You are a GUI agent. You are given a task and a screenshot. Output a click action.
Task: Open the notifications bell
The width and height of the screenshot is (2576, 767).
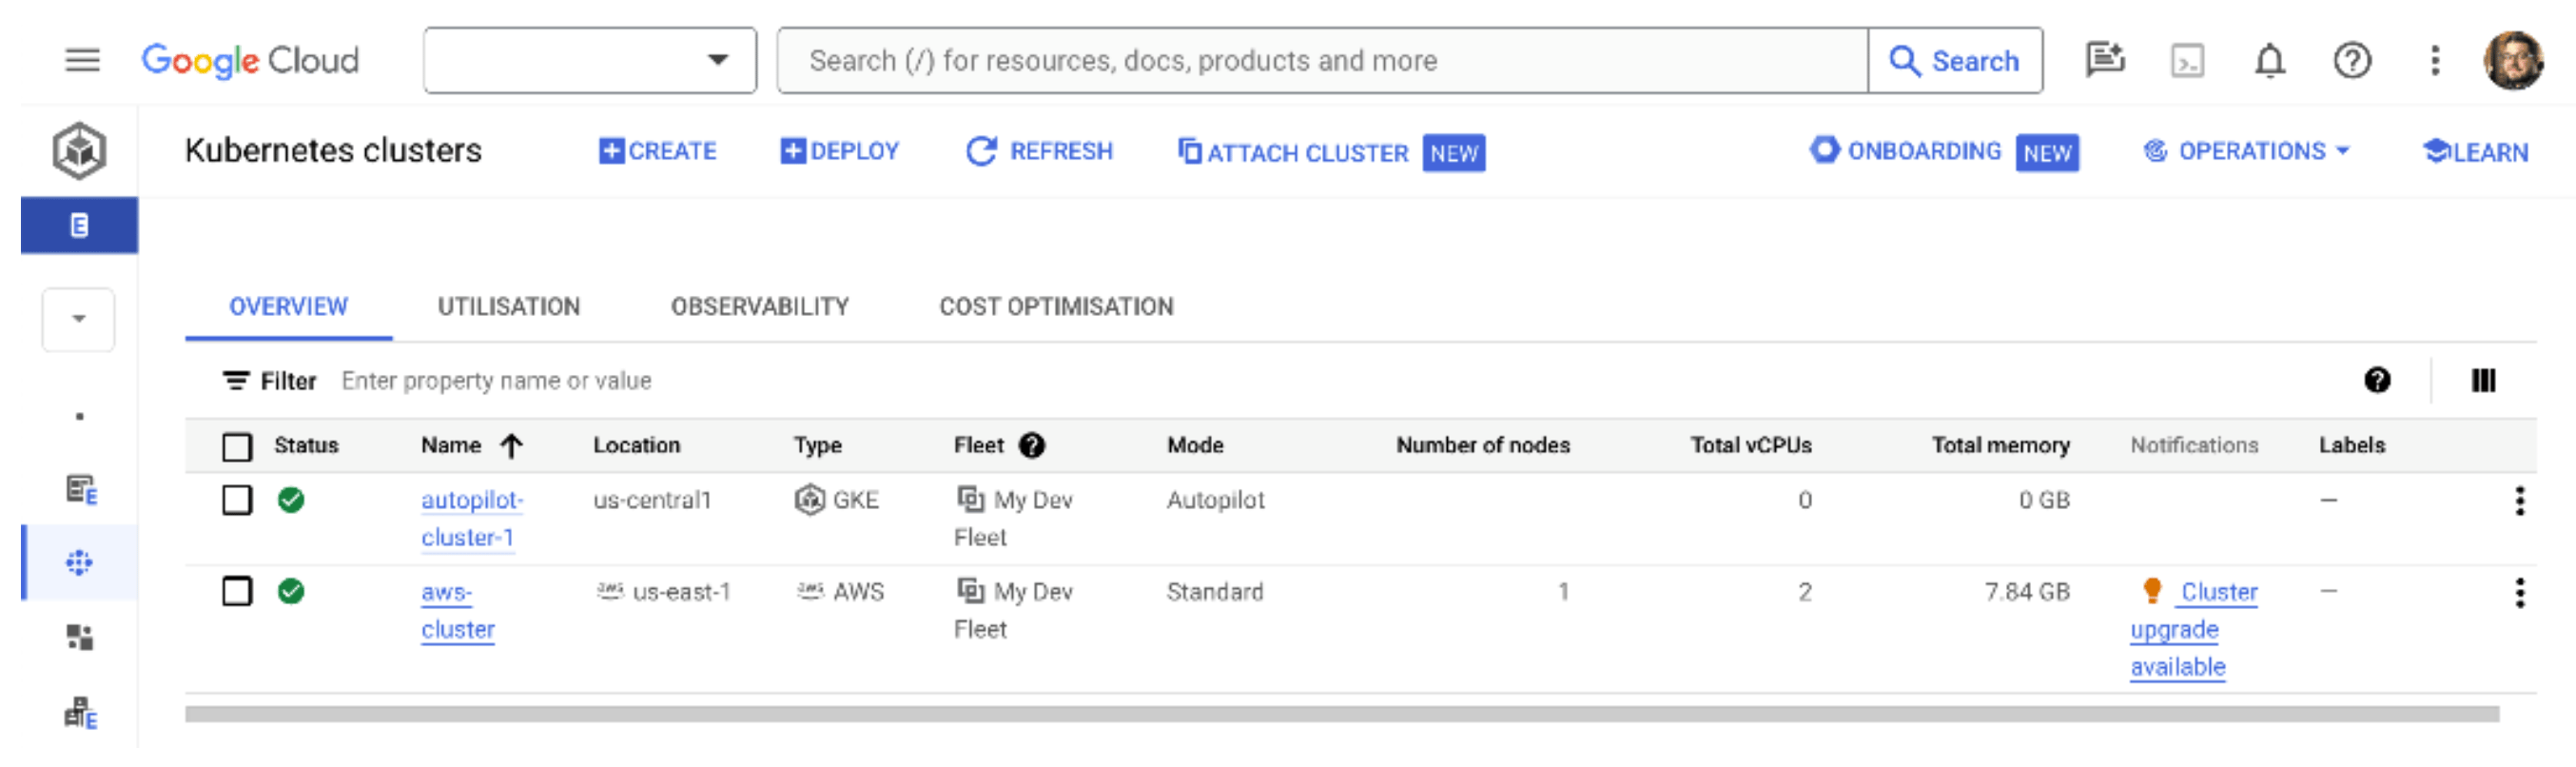click(x=2270, y=61)
